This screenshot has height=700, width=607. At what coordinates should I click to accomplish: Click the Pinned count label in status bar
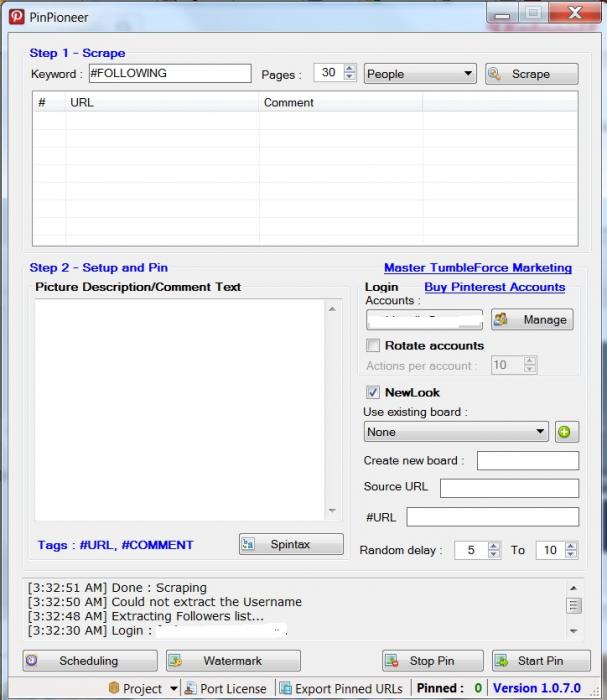pos(449,688)
